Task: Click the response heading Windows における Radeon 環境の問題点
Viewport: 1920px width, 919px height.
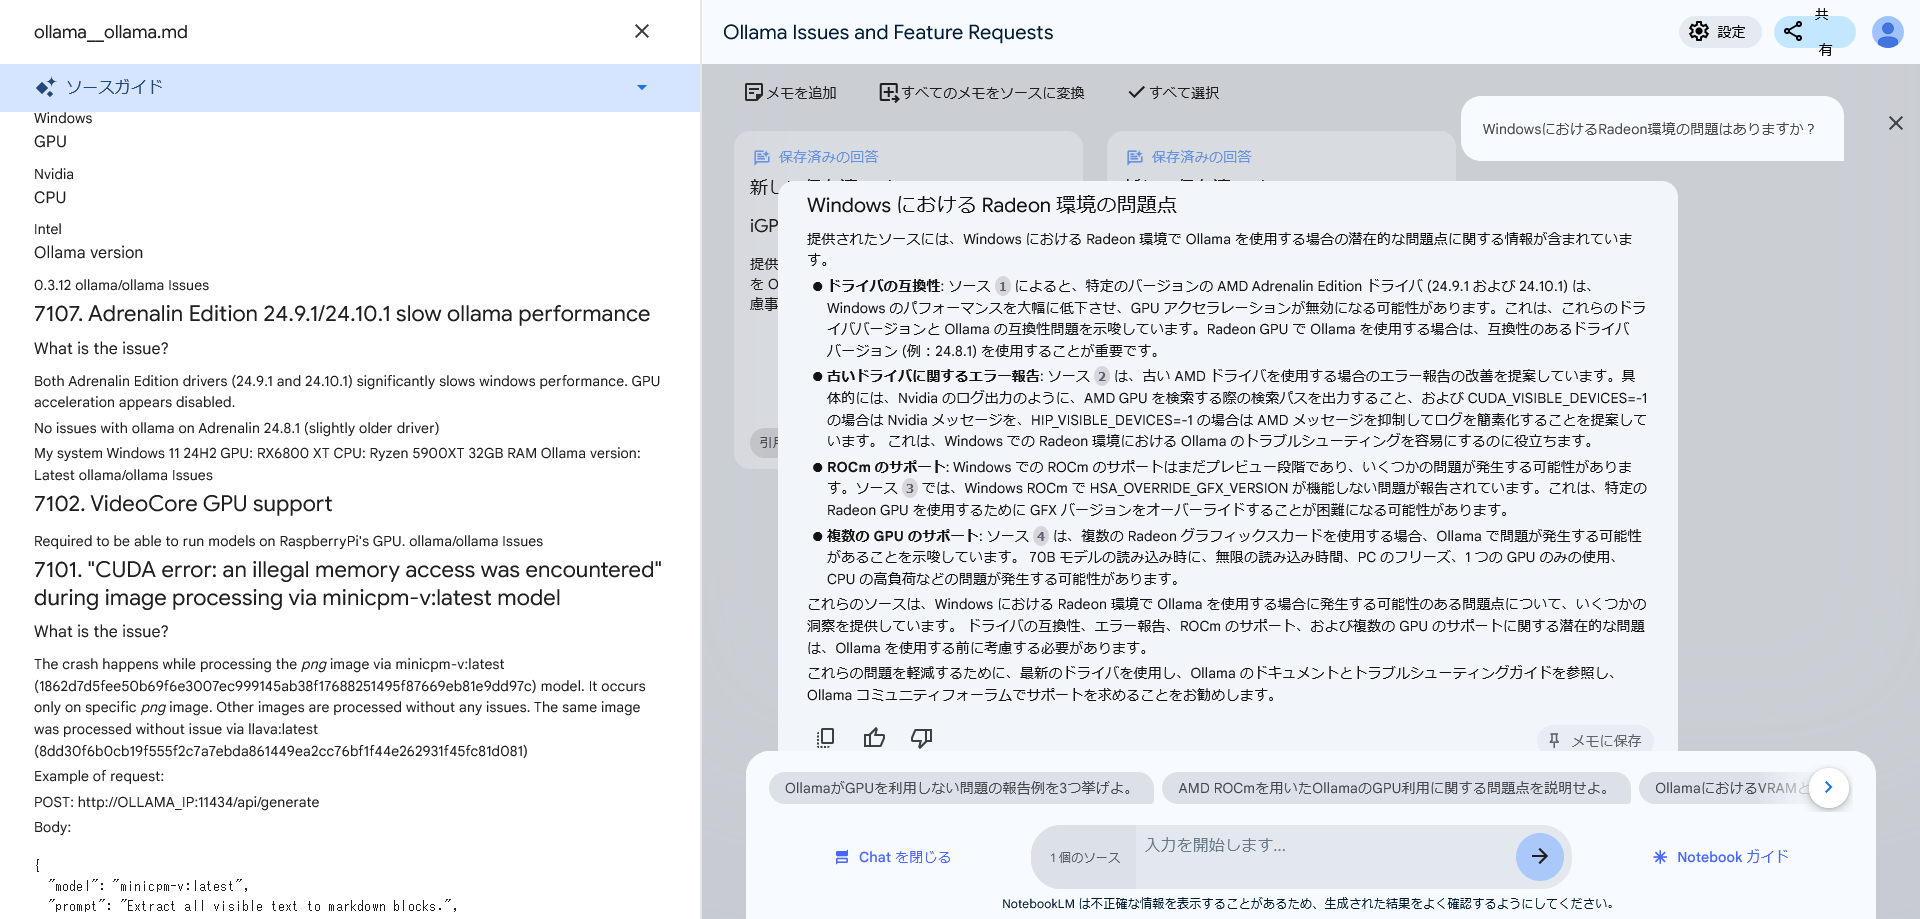Action: click(x=992, y=205)
